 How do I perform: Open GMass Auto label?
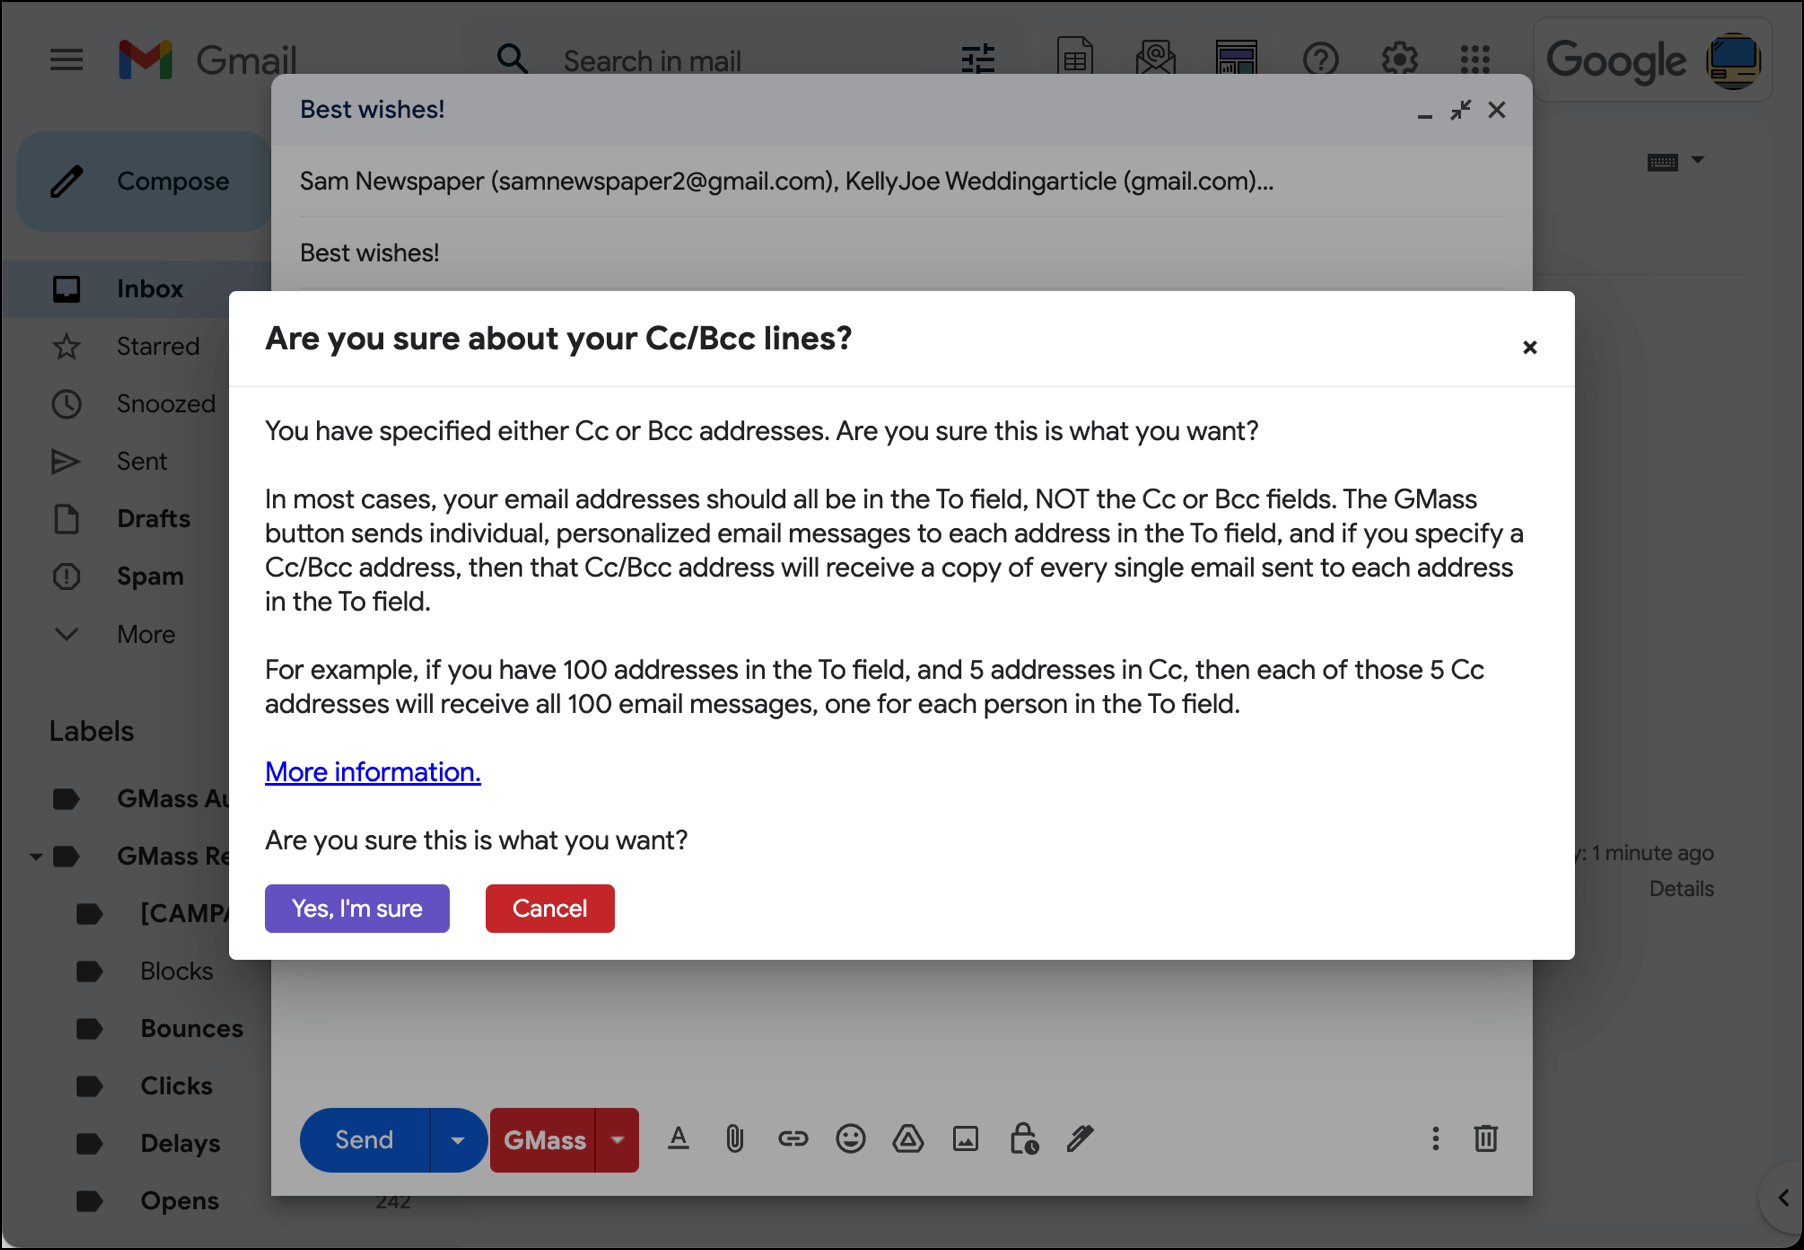click(x=172, y=799)
